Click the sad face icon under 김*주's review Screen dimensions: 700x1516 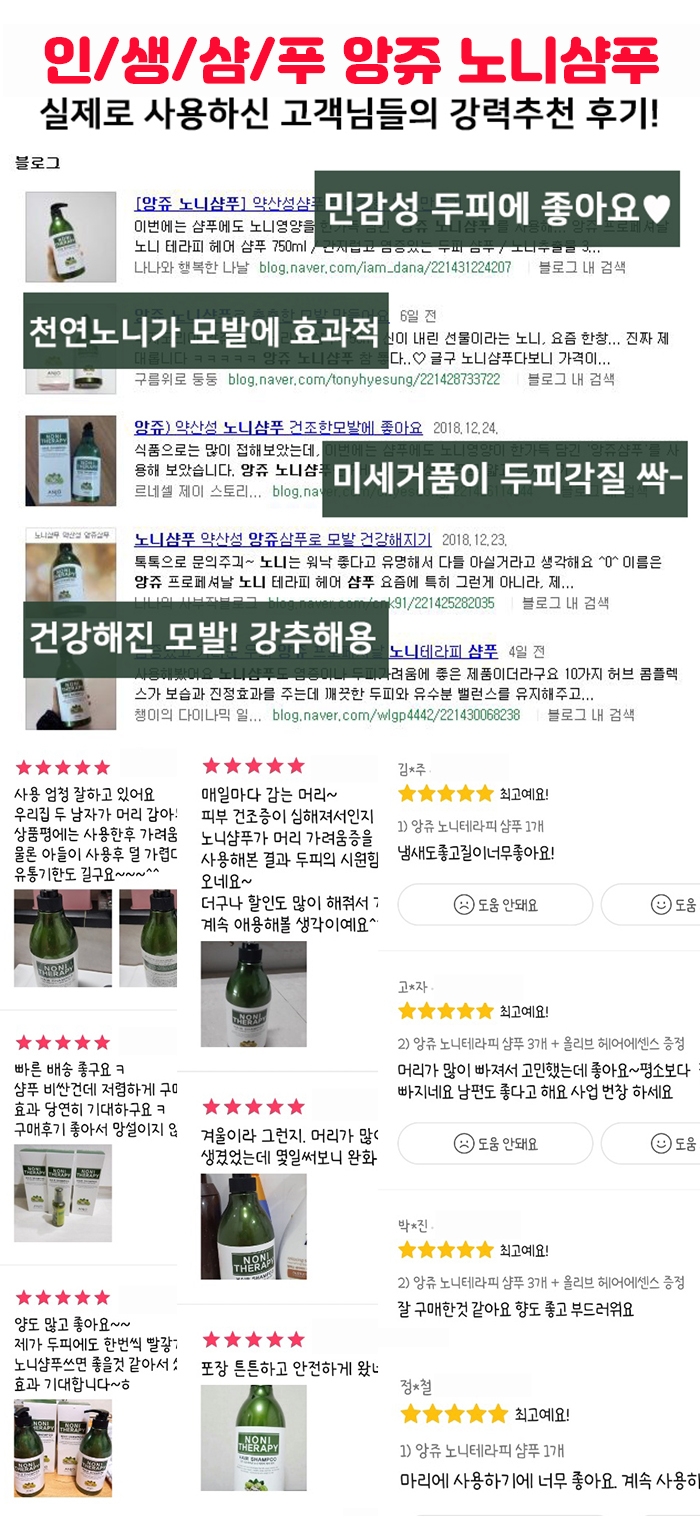(x=464, y=904)
